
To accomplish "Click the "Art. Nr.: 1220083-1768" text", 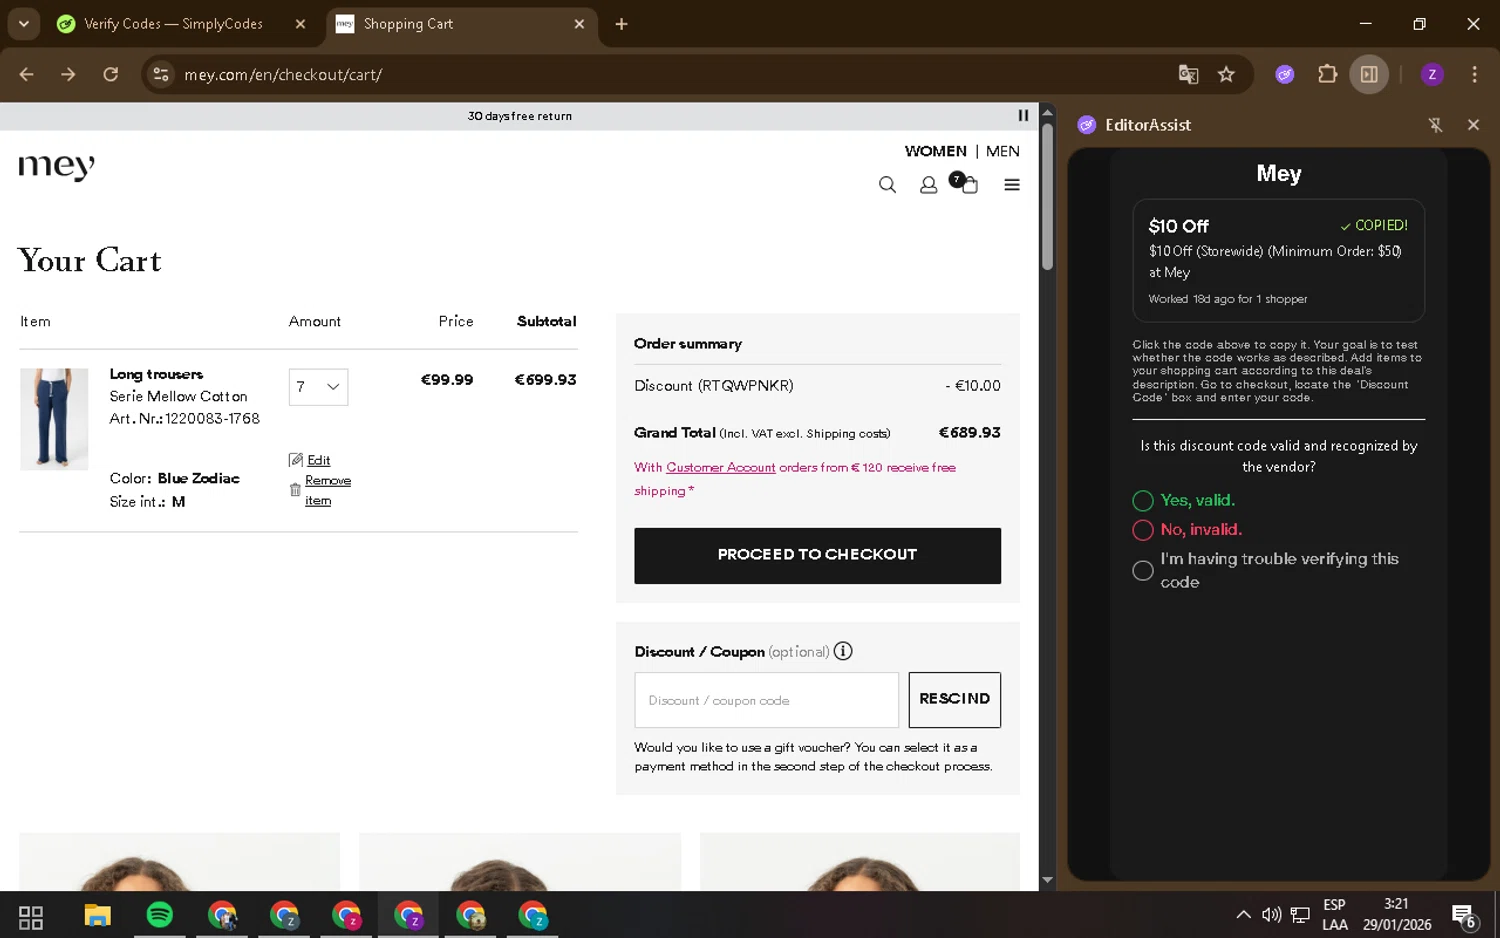I will (x=185, y=419).
